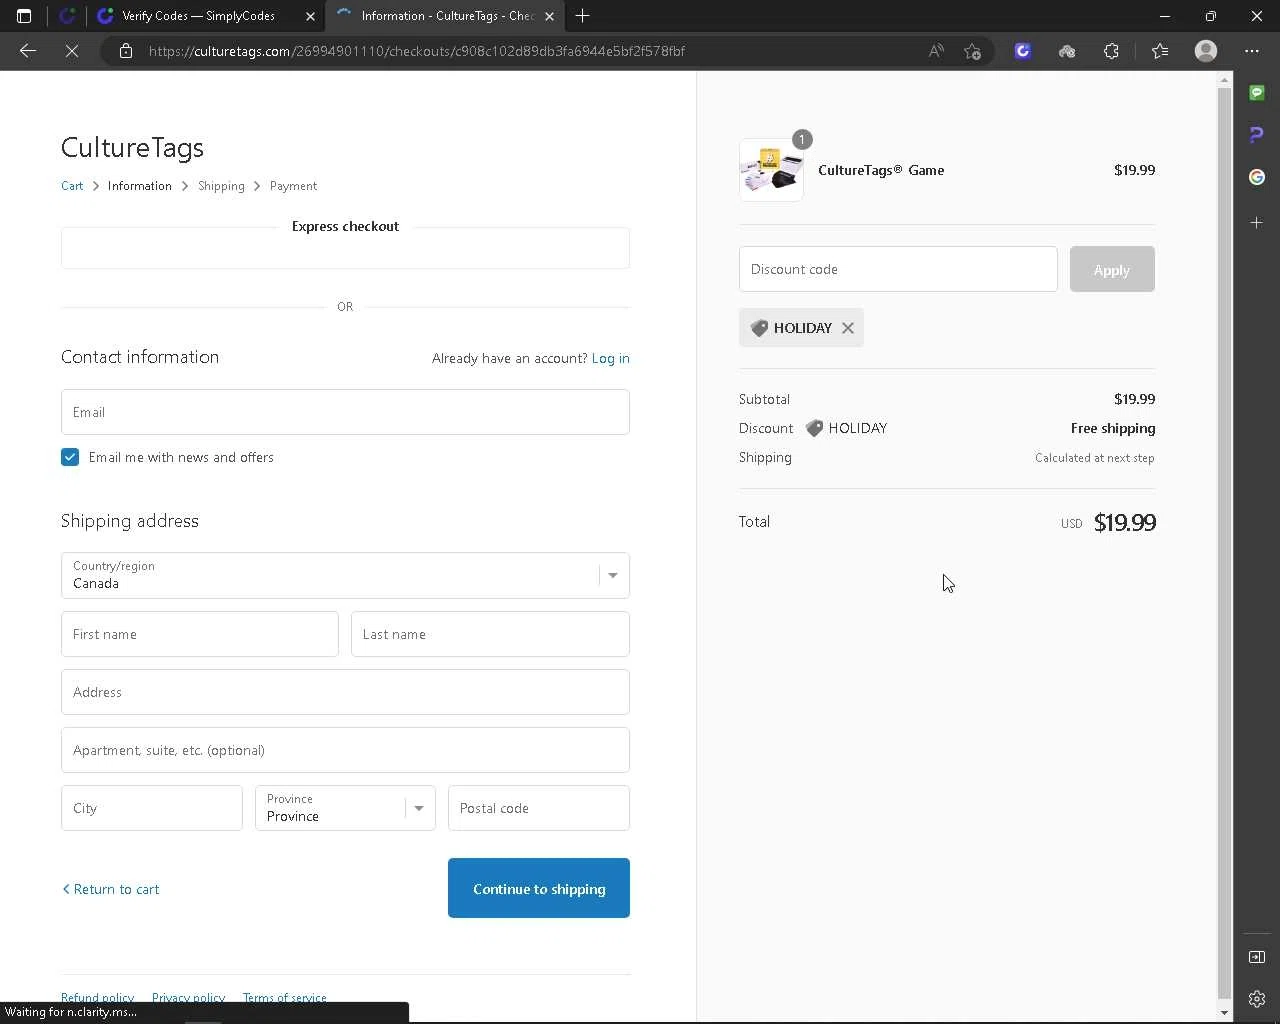Image resolution: width=1280 pixels, height=1024 pixels.
Task: Click the Log in link
Action: [610, 358]
